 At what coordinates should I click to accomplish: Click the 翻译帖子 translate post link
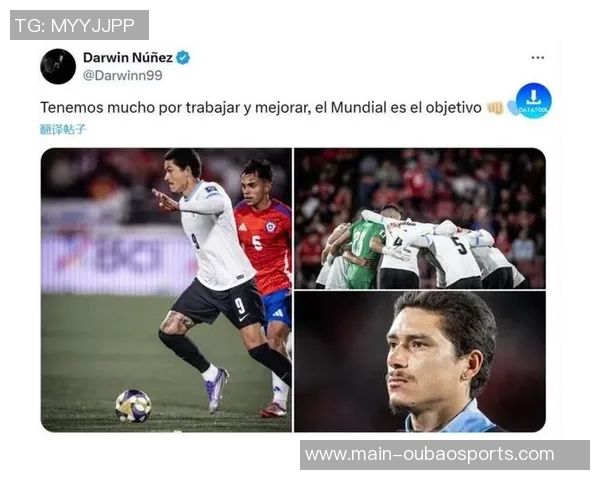point(63,129)
